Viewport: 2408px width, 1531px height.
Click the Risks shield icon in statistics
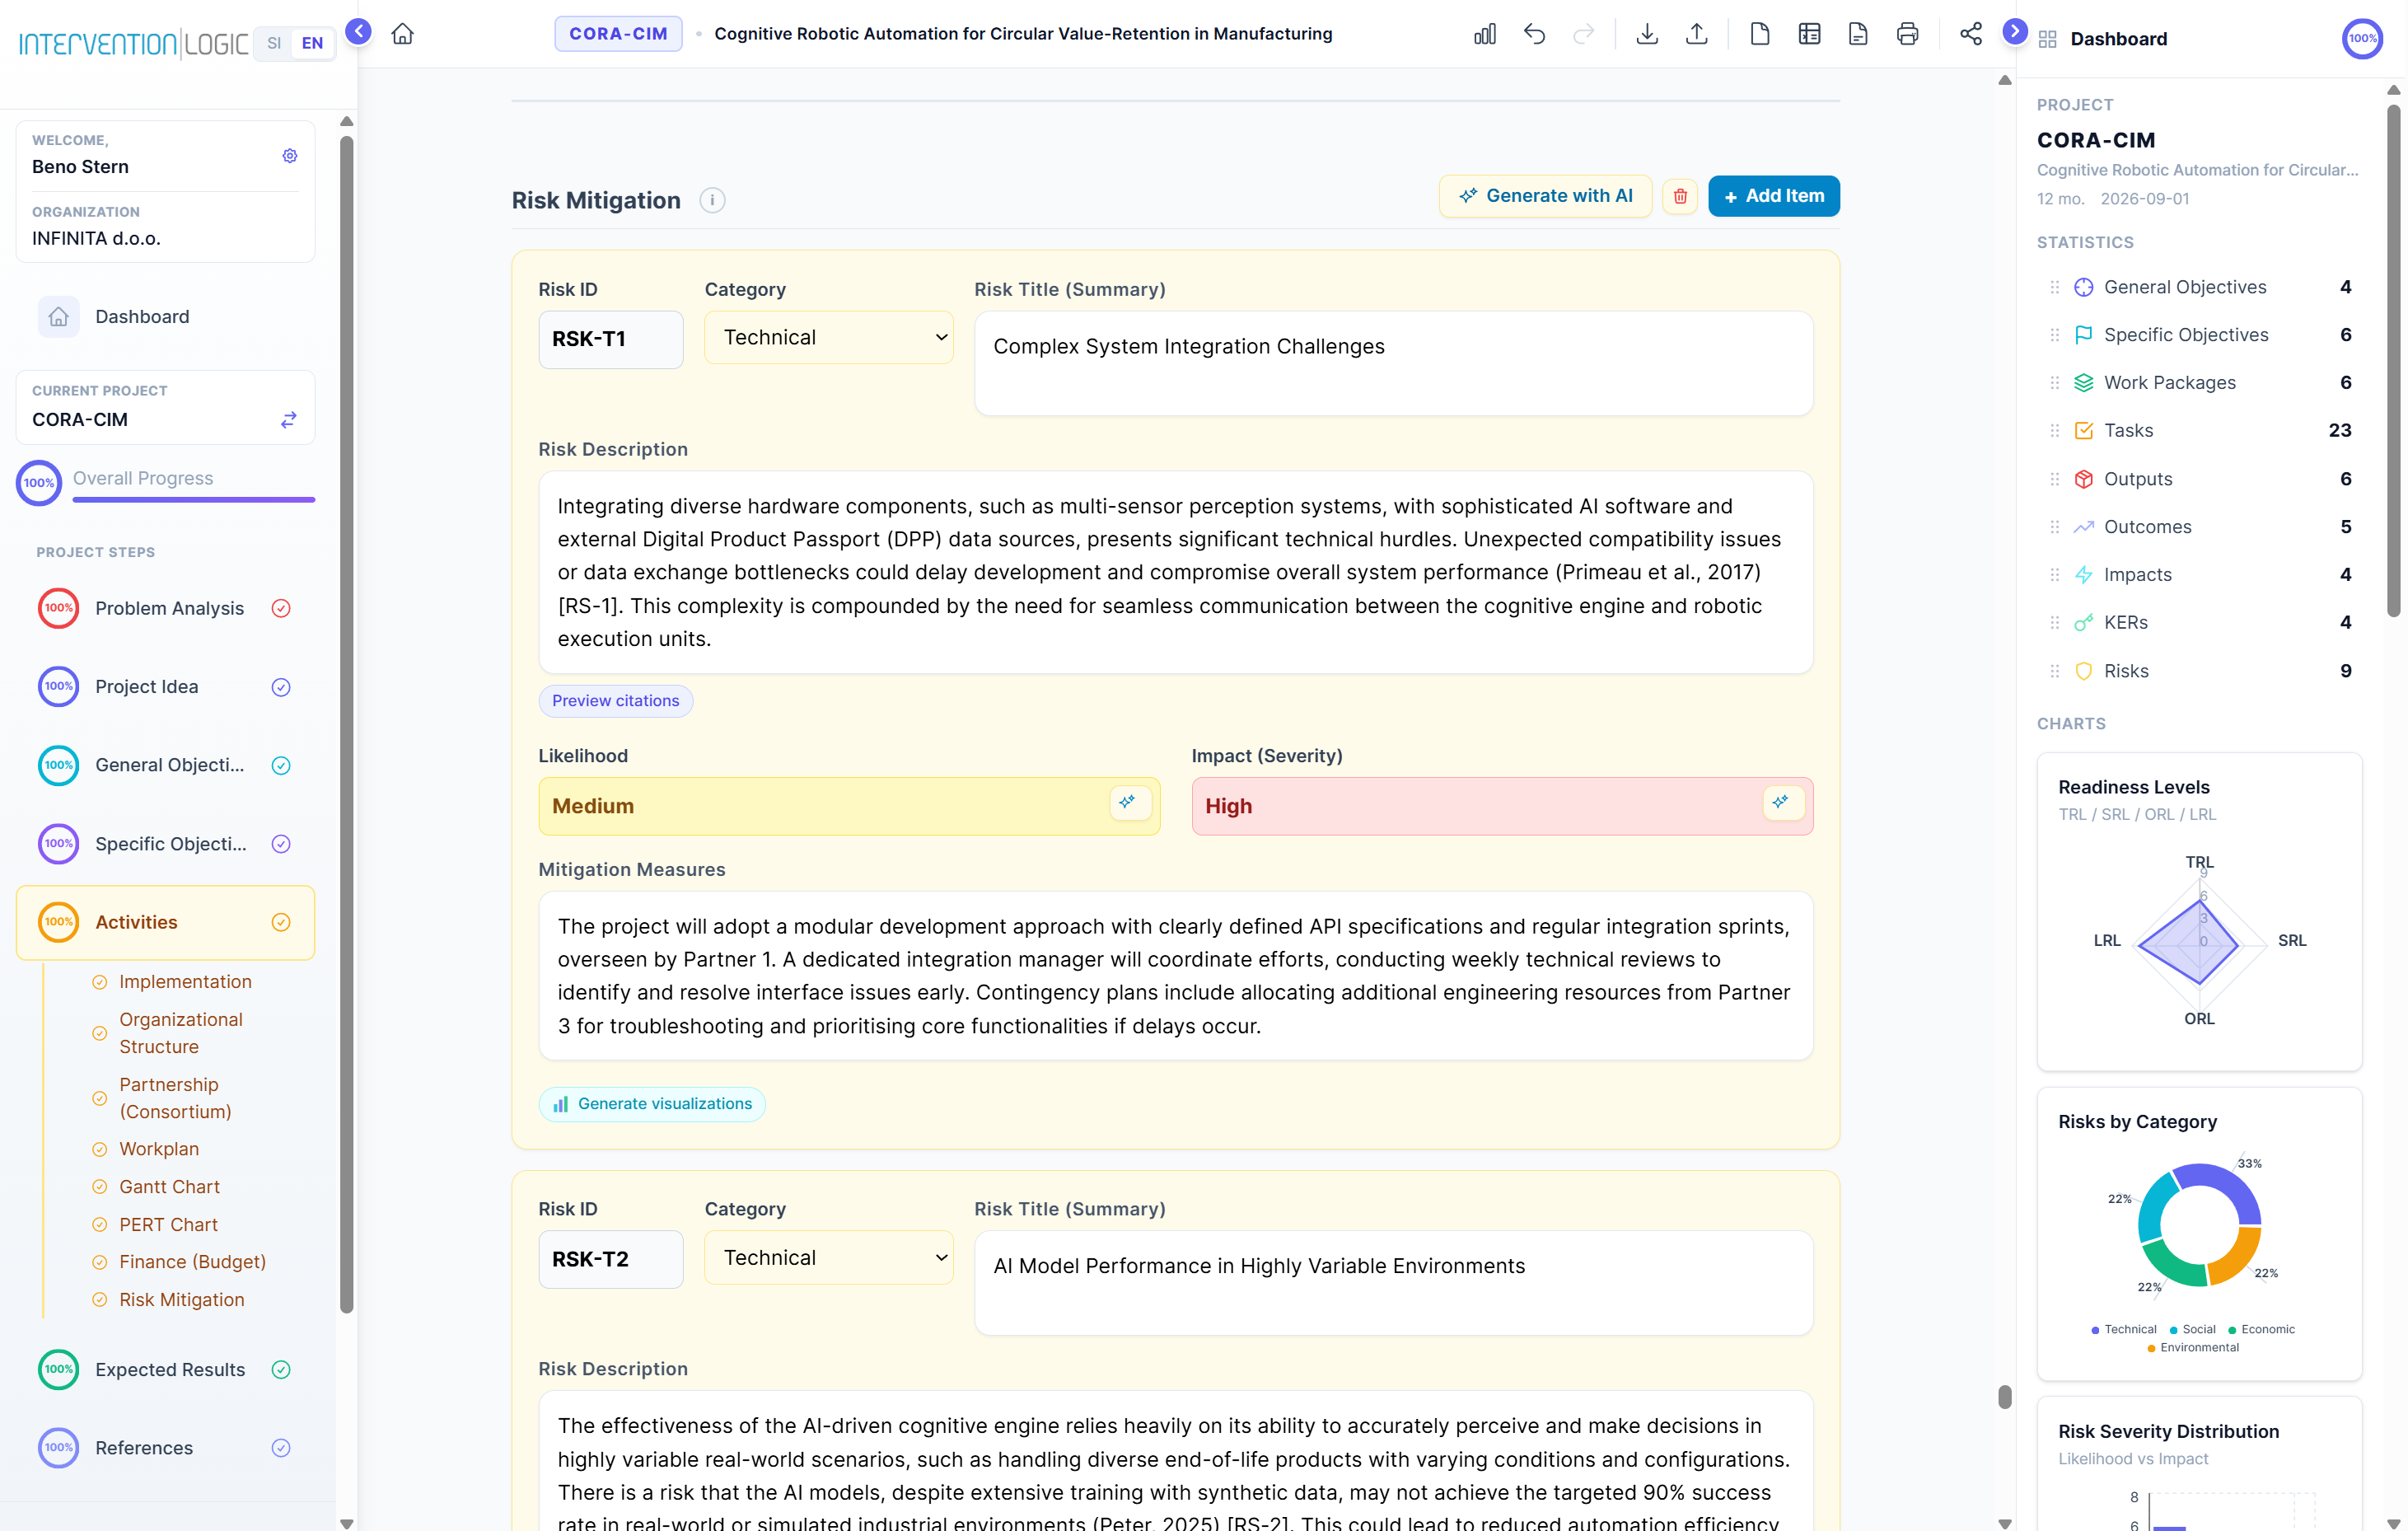pos(2084,671)
